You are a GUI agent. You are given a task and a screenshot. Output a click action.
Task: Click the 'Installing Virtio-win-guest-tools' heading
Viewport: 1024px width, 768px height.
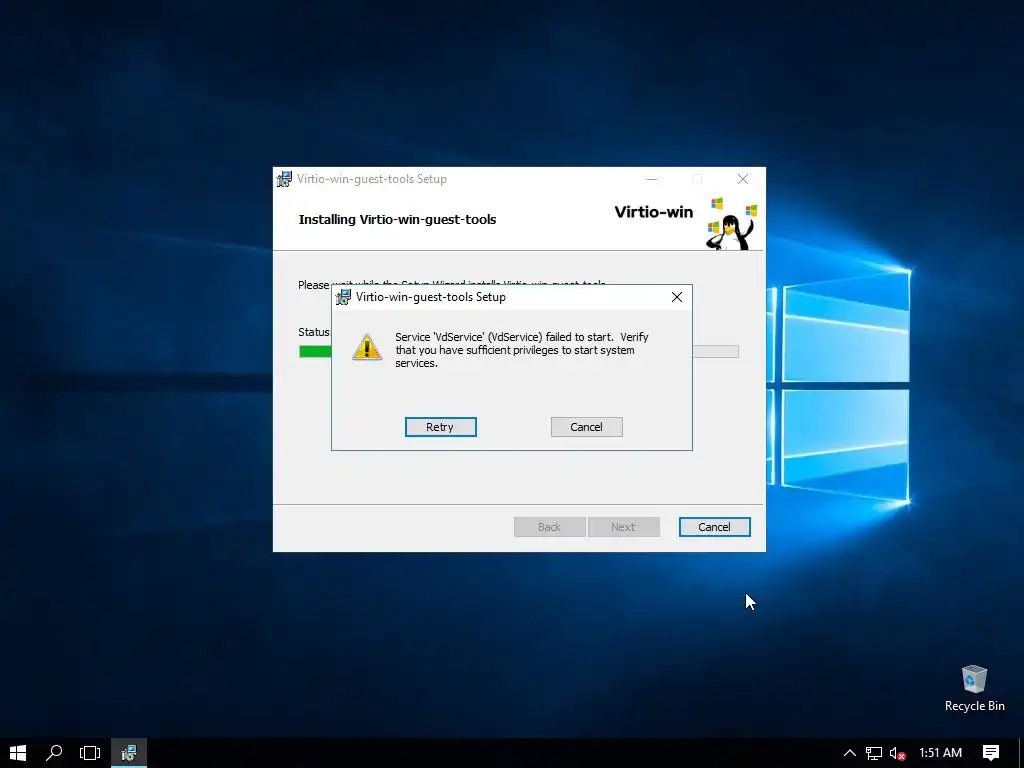[x=397, y=219]
